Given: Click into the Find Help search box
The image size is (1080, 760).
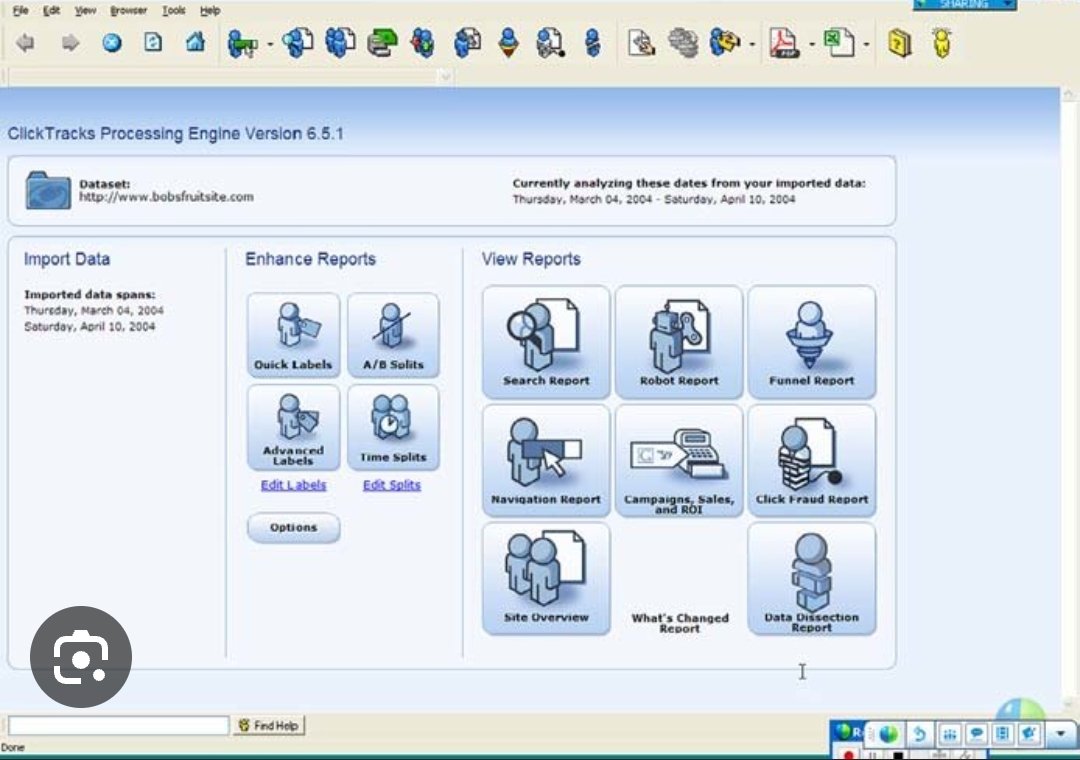Looking at the screenshot, I should point(118,725).
